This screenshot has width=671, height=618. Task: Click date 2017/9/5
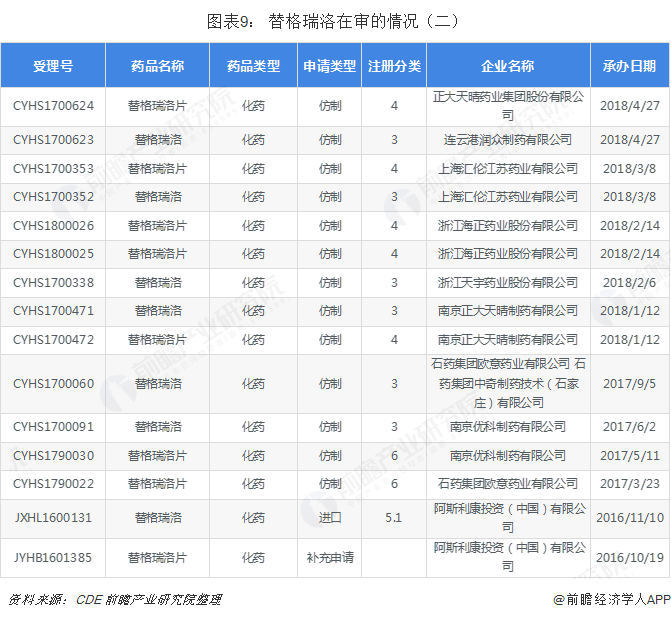(x=629, y=383)
